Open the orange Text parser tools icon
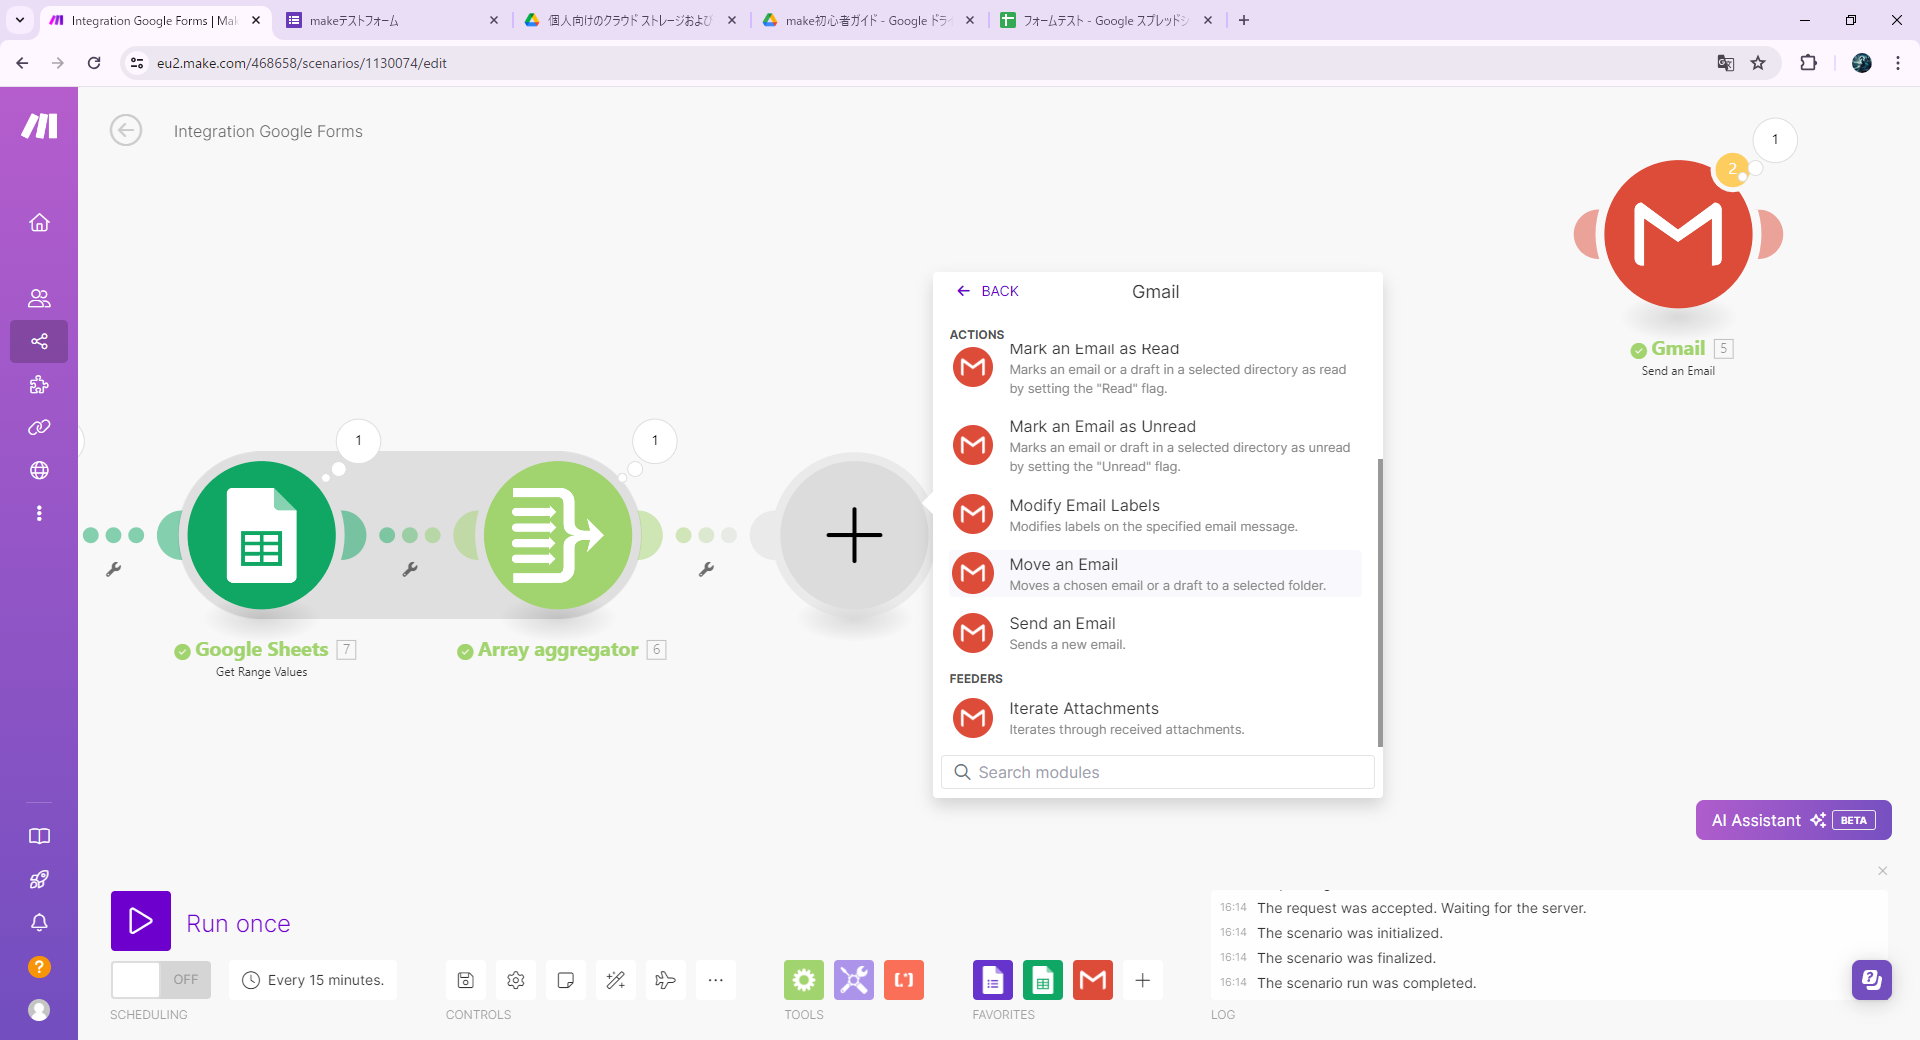This screenshot has height=1040, width=1920. tap(904, 980)
